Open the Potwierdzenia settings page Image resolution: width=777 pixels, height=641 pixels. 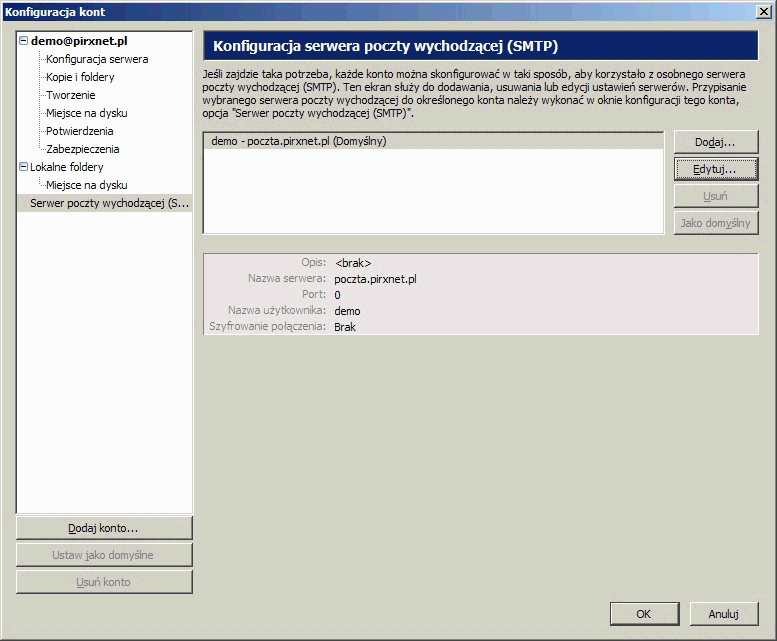79,131
